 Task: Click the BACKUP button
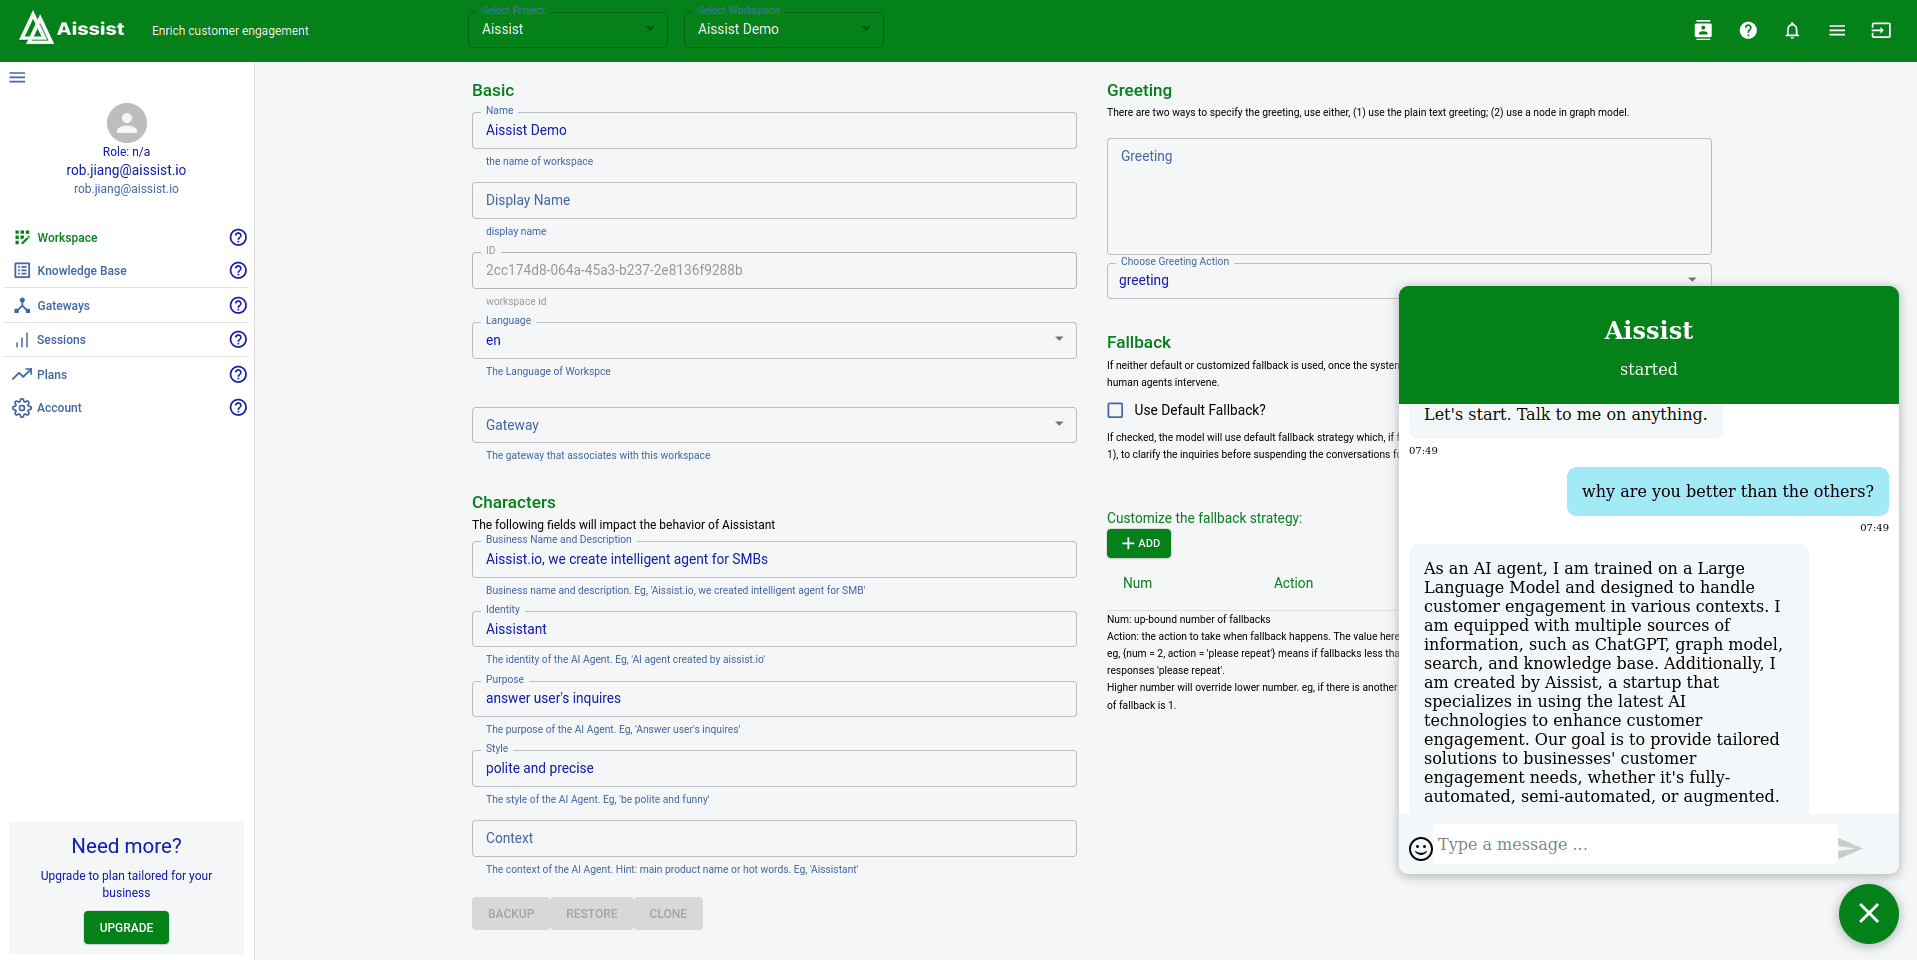point(511,914)
